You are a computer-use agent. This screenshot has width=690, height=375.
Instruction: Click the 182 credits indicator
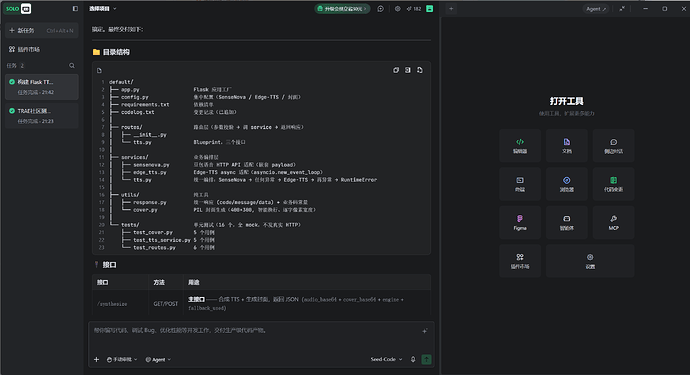click(414, 9)
